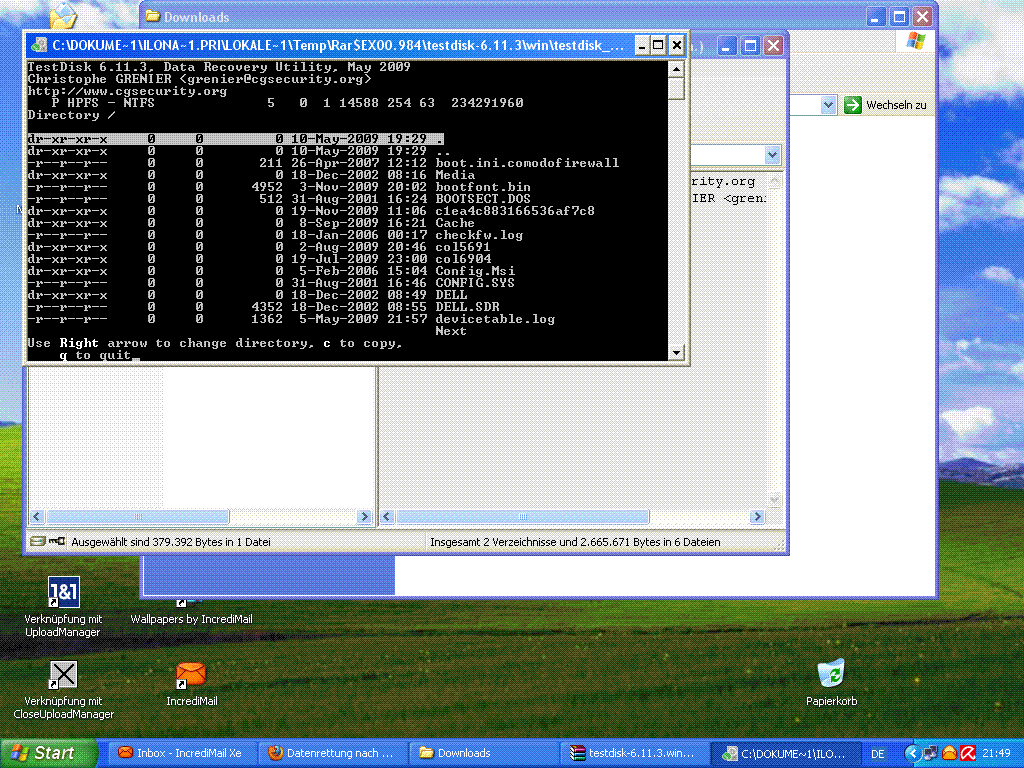Click right pane horizontal scrollbar left arrow
This screenshot has height=768, width=1024.
pyautogui.click(x=387, y=517)
